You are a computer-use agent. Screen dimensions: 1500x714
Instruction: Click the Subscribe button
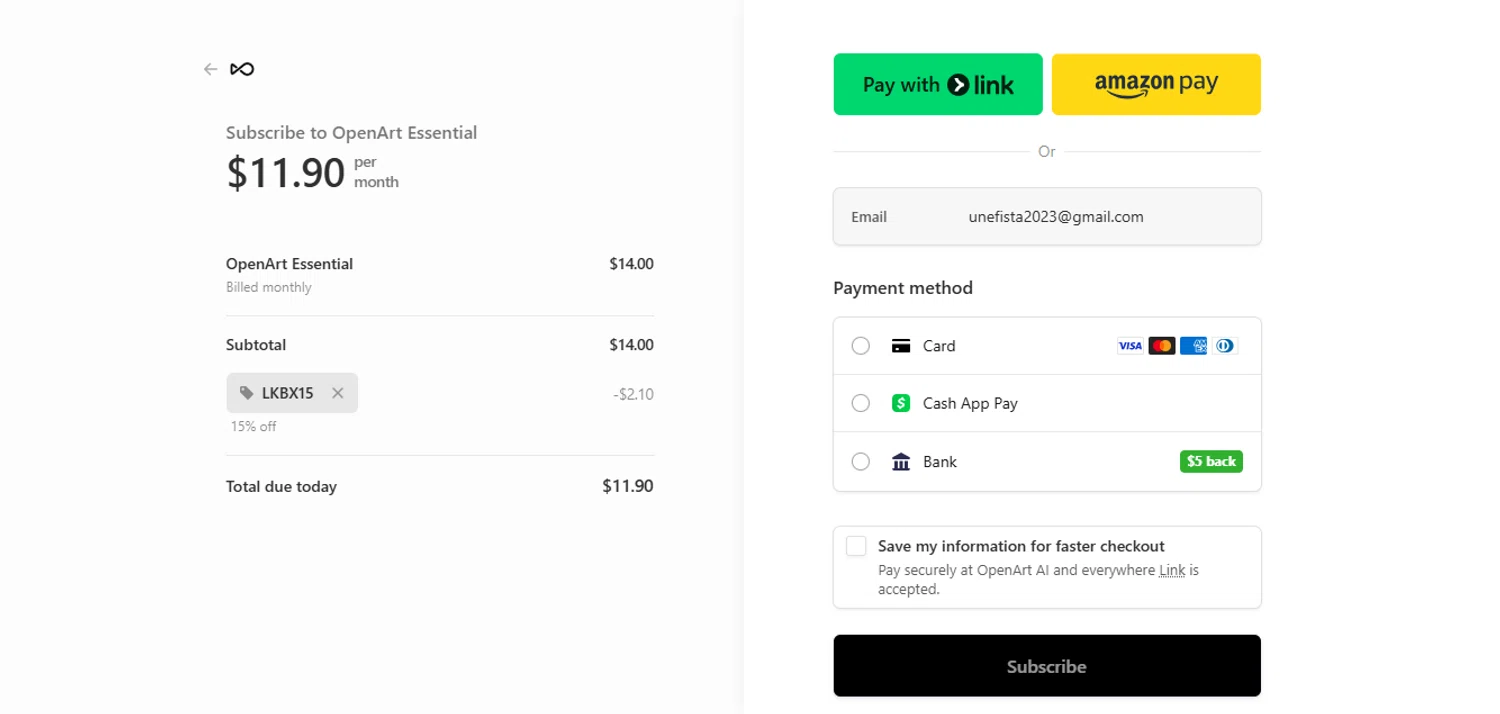click(x=1047, y=666)
